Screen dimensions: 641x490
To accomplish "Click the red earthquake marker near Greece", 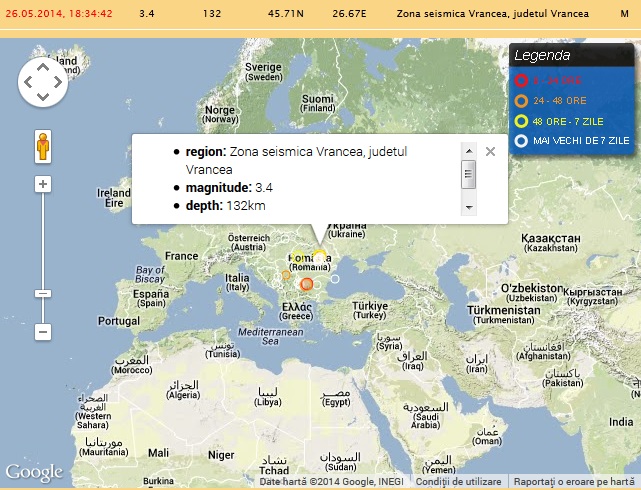I will (x=307, y=284).
